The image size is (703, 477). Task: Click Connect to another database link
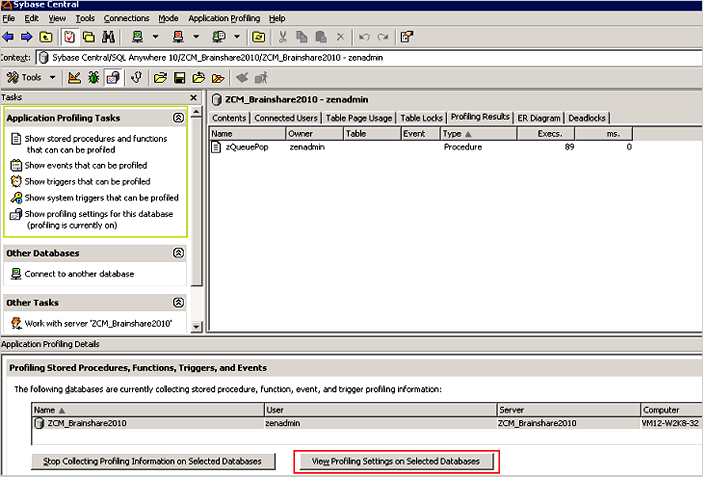tap(79, 274)
